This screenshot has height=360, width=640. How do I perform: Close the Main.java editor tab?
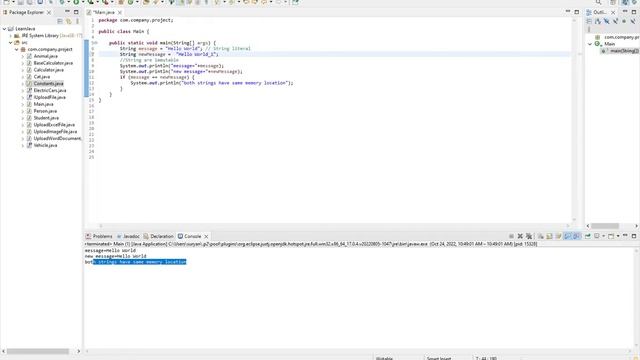(x=120, y=13)
